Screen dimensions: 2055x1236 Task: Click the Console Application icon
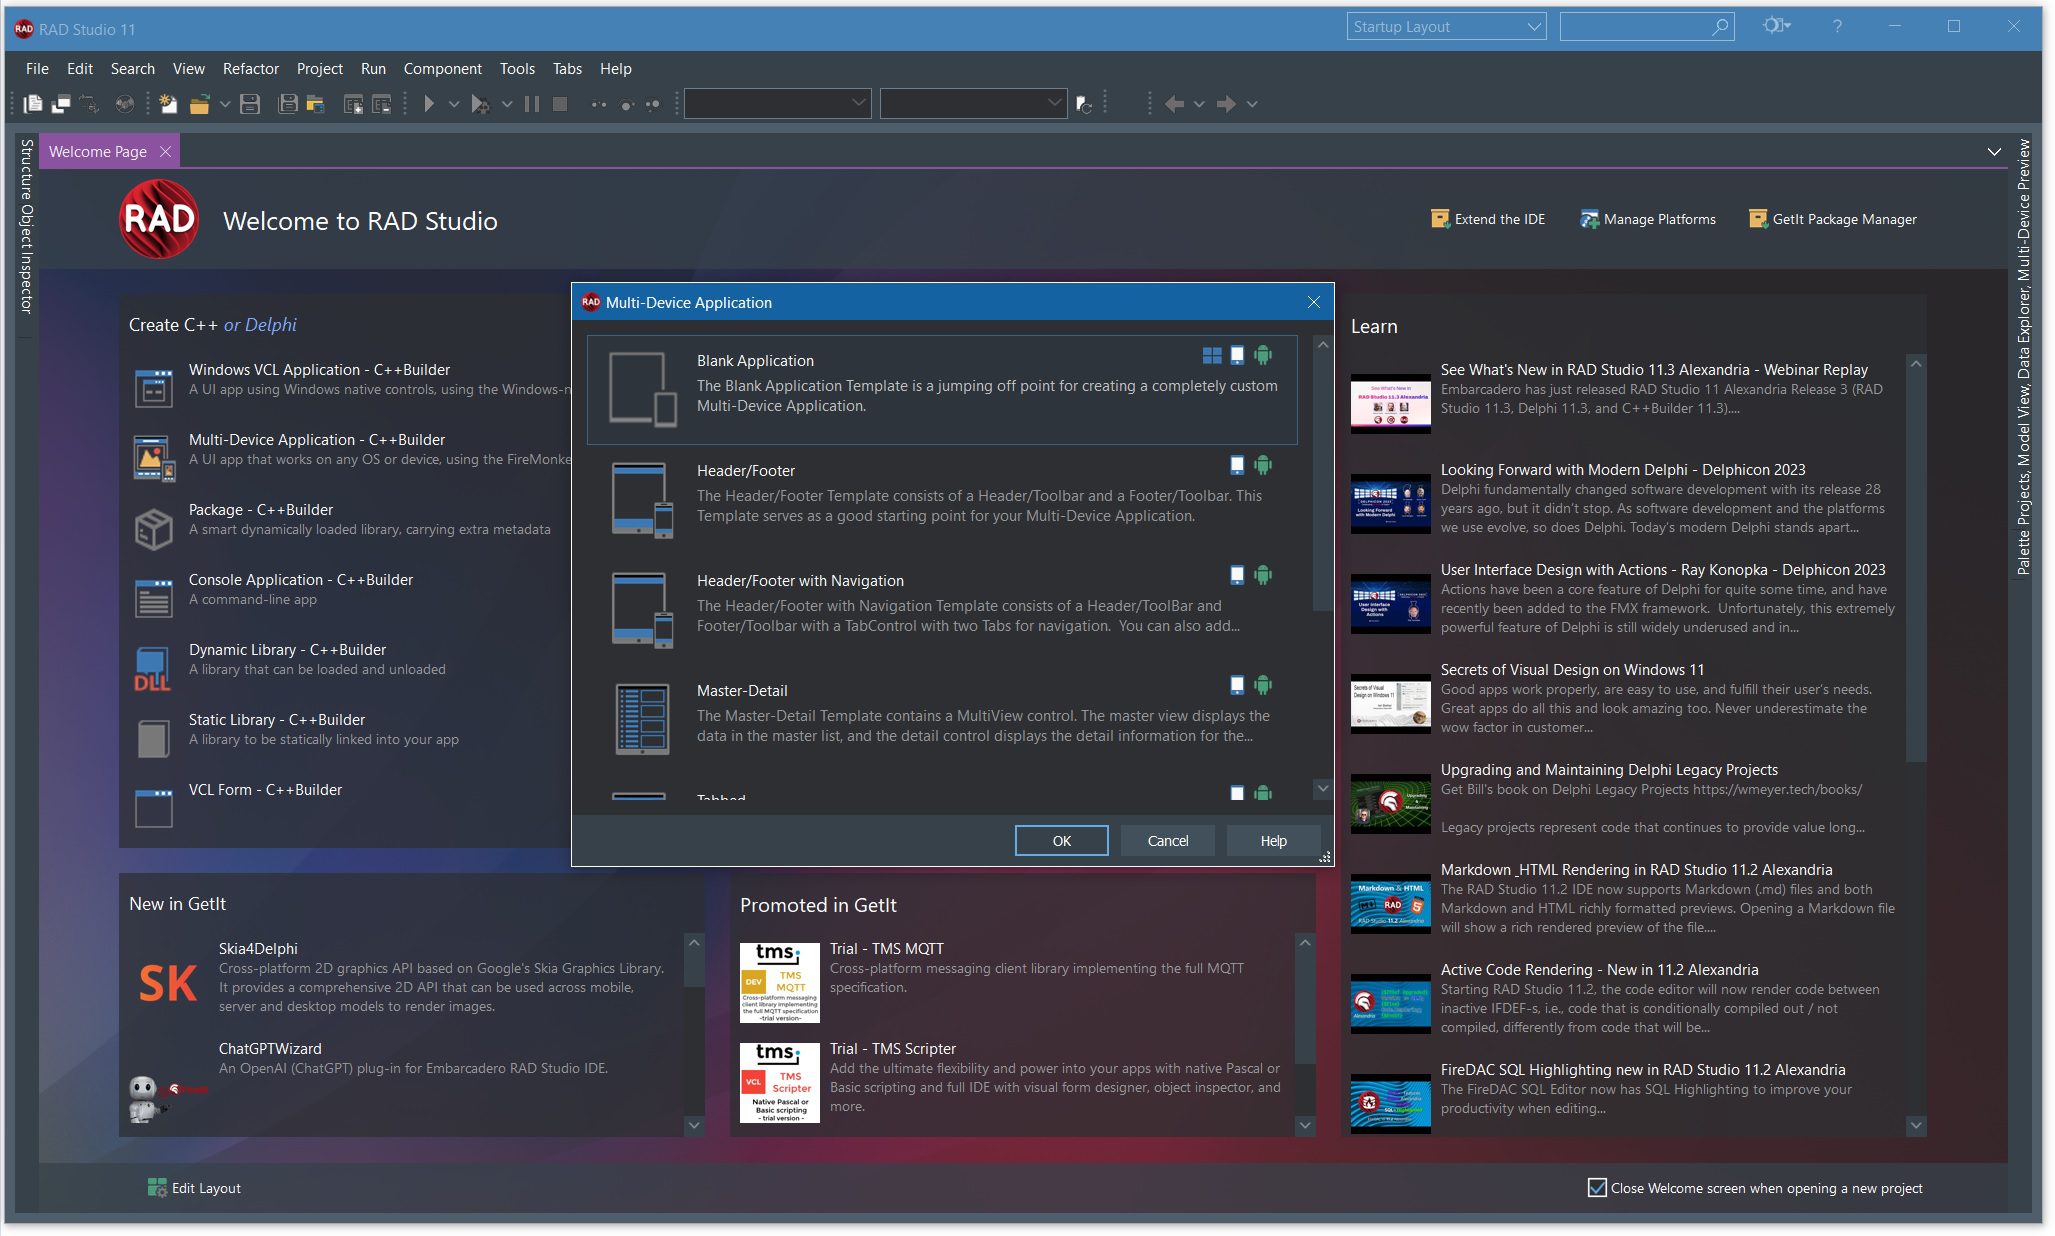click(x=154, y=598)
